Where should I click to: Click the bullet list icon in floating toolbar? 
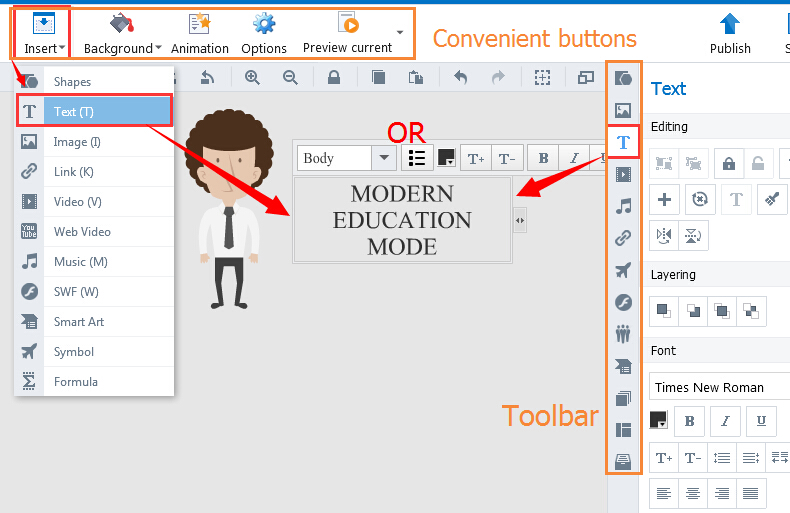(x=417, y=158)
